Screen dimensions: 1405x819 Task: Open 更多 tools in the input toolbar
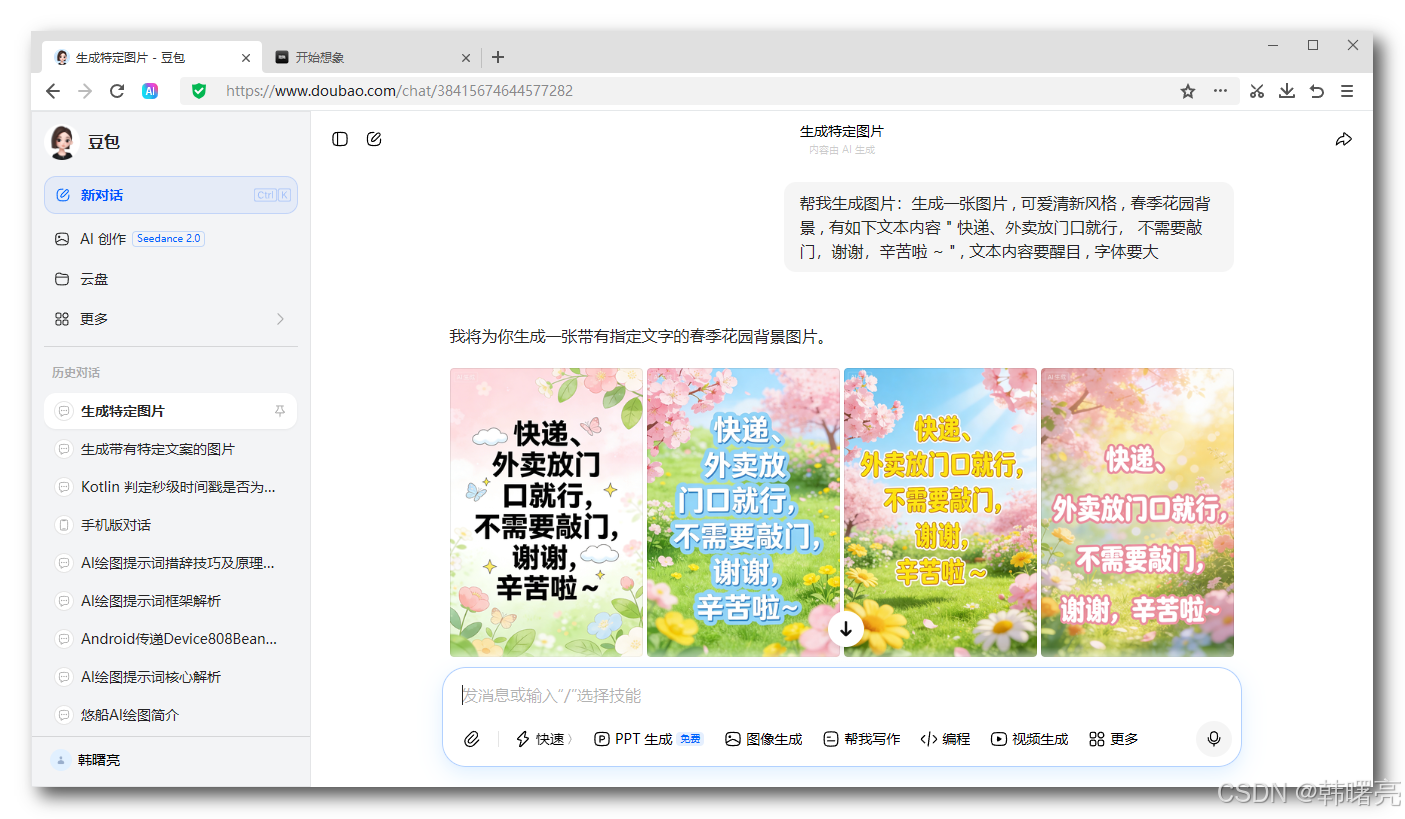click(x=1112, y=739)
